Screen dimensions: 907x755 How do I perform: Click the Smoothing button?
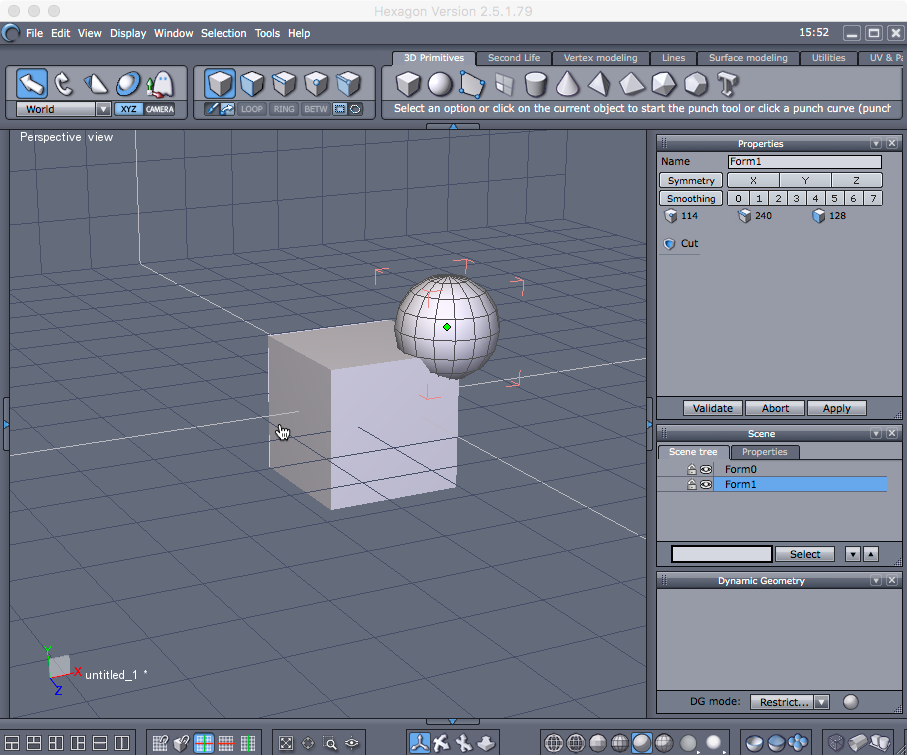coord(691,198)
